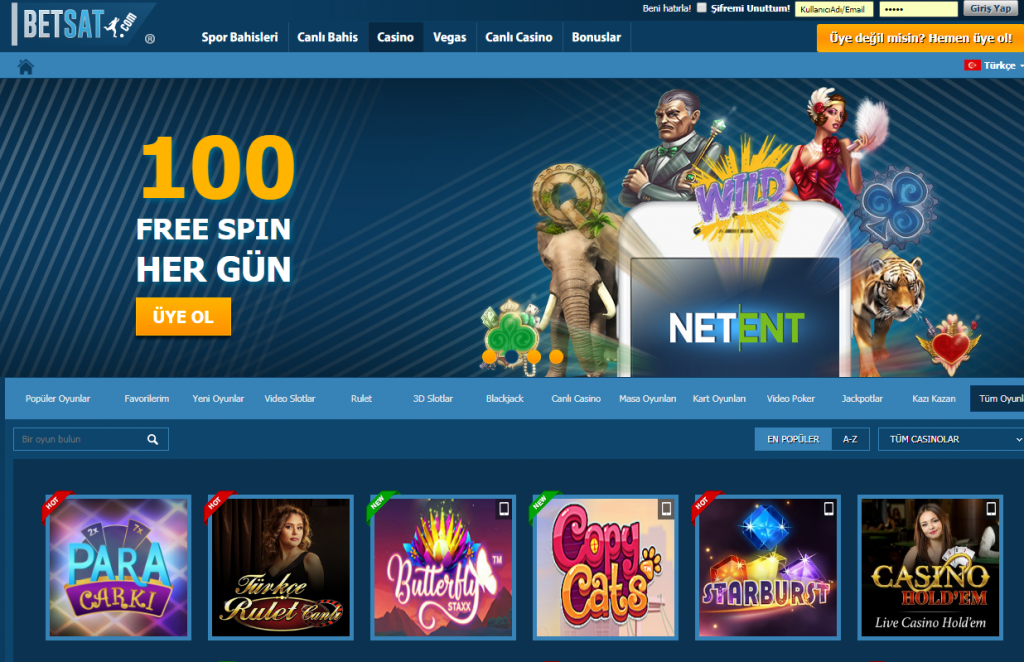Open the Jackpotlar category tab
Viewport: 1024px width, 662px height.
click(x=861, y=399)
